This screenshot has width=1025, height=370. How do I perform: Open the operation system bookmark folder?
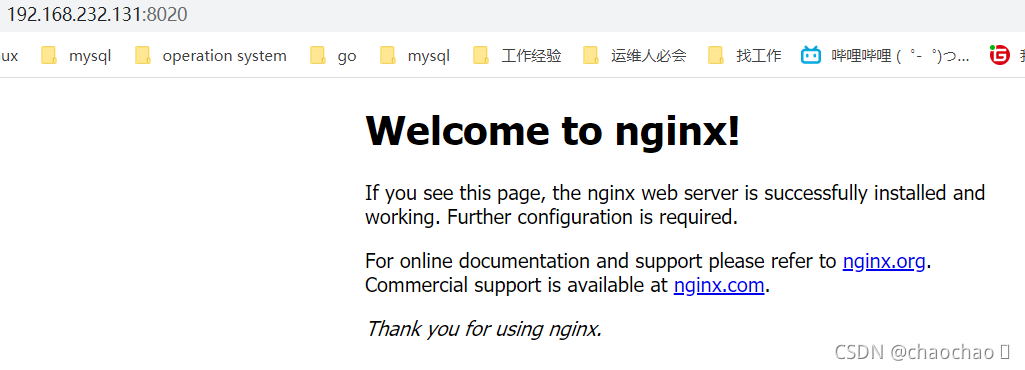coord(210,56)
